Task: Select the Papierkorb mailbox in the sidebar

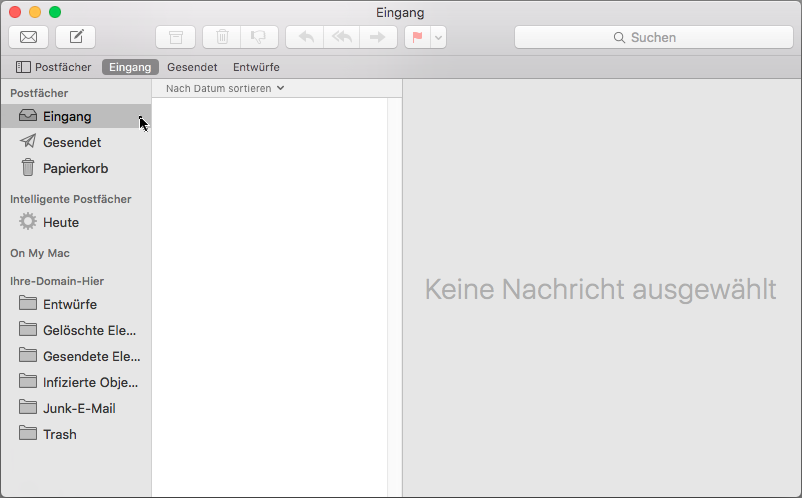Action: [75, 168]
